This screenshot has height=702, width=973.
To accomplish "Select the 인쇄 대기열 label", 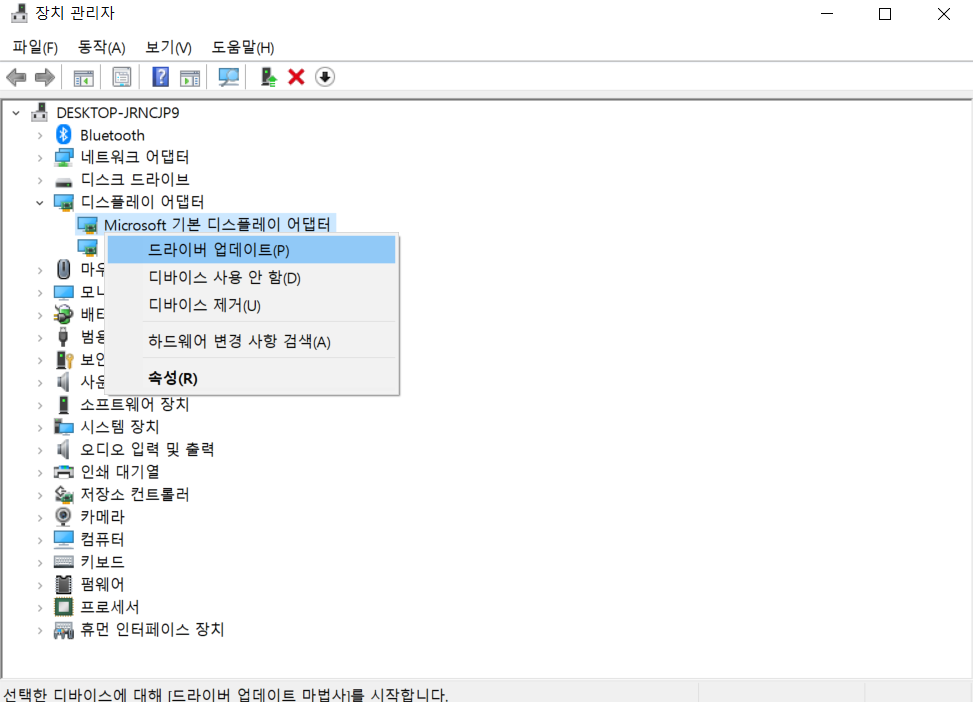I will pos(120,472).
